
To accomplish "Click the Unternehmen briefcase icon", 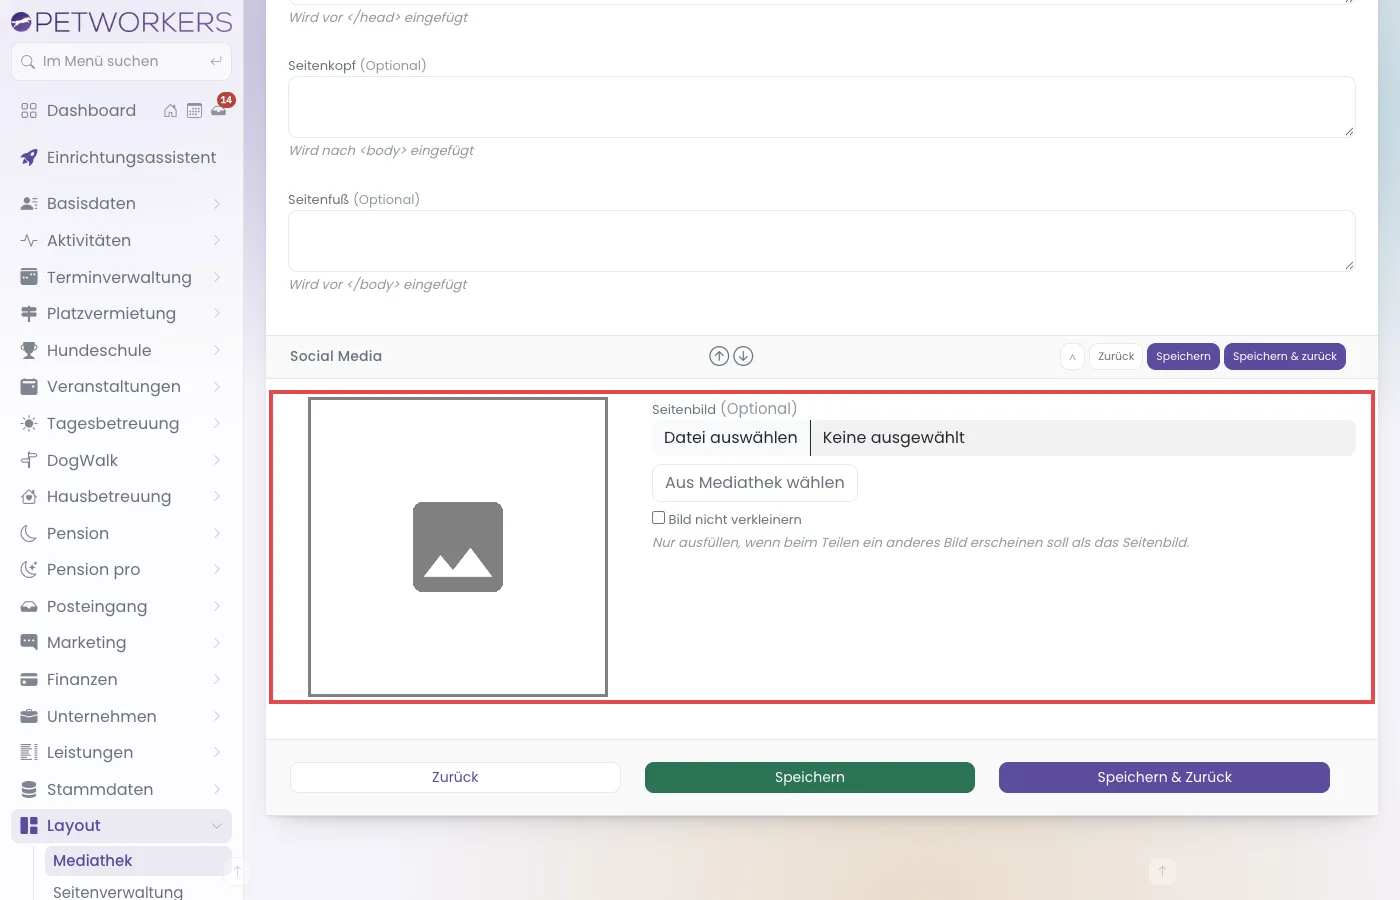I will click(29, 717).
